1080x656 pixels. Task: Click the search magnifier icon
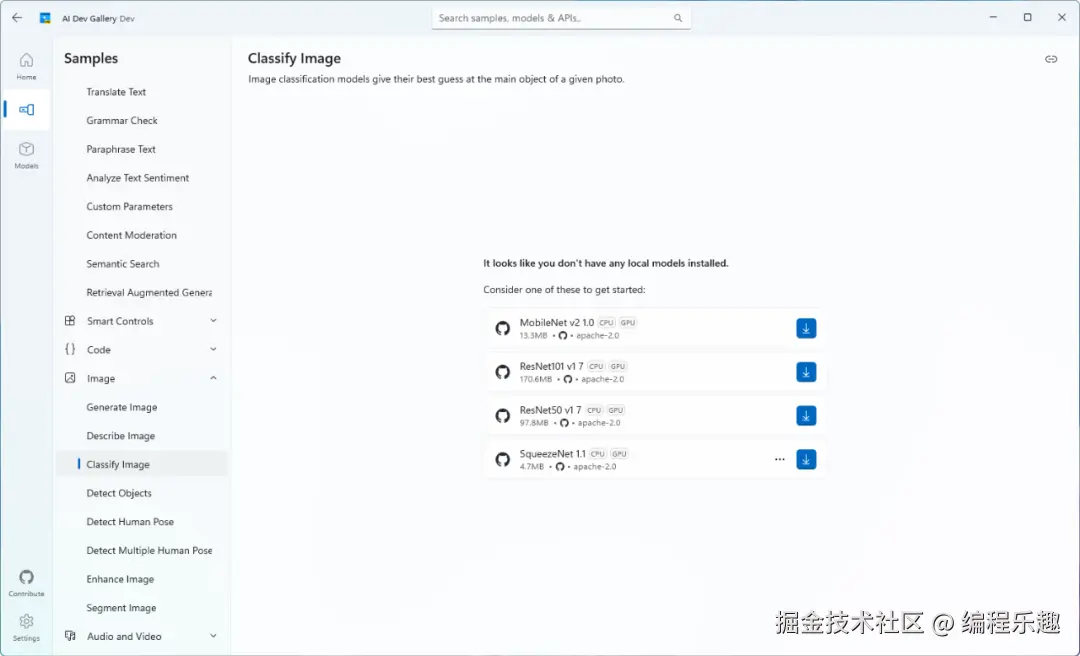point(678,18)
